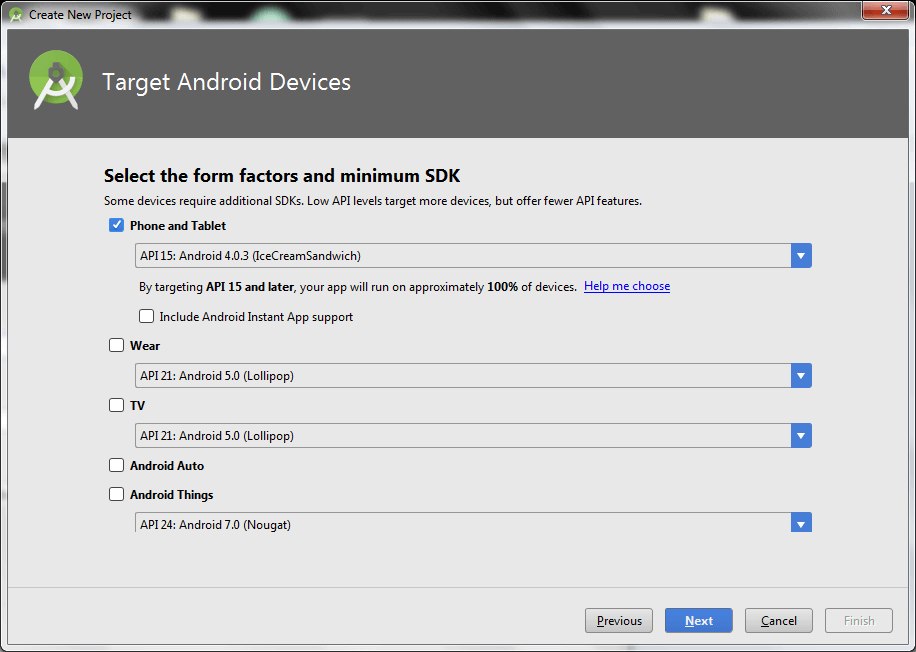Enable Include Android Instant App support
The image size is (916, 652).
click(147, 317)
